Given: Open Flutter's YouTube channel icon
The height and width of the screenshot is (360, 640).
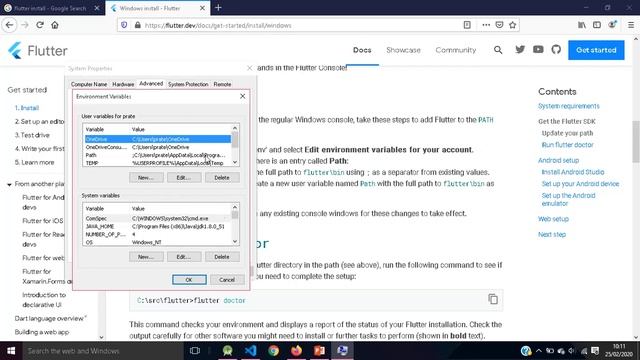Looking at the screenshot, I should pyautogui.click(x=538, y=49).
